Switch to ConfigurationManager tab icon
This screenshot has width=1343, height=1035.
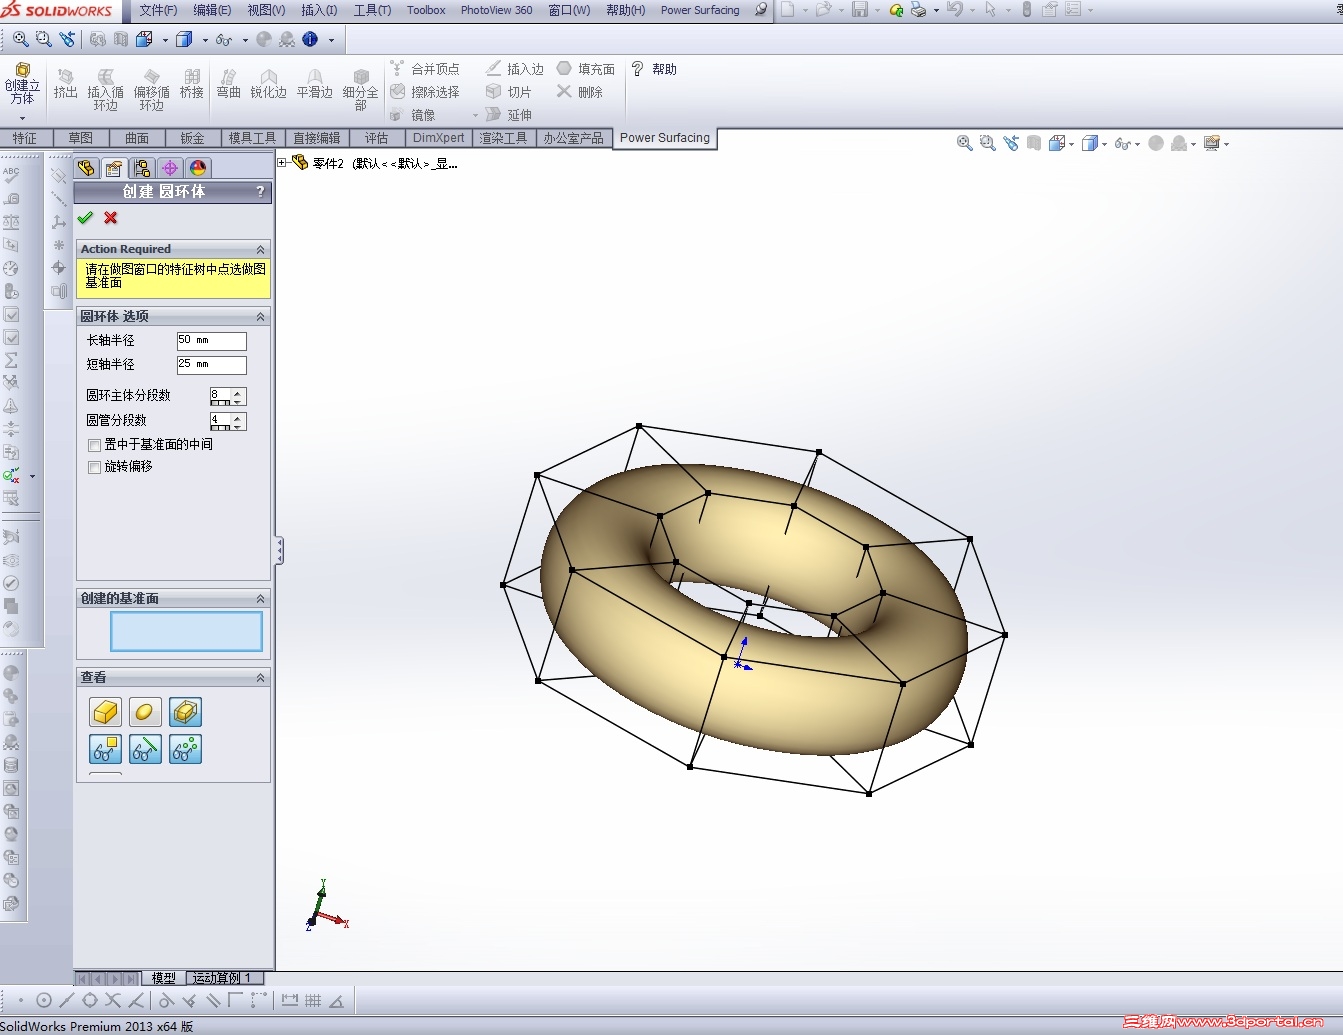(x=142, y=168)
